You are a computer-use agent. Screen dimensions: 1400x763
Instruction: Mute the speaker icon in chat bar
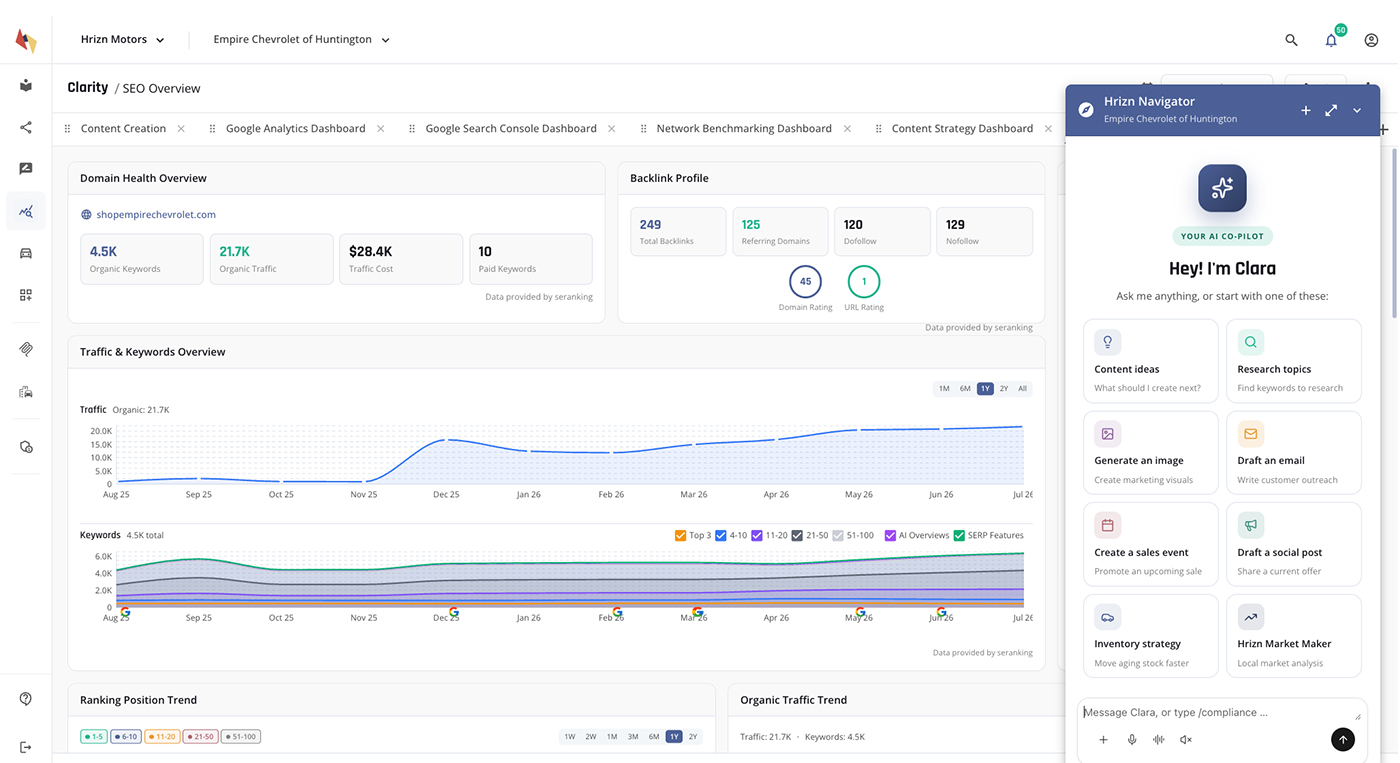(x=1186, y=740)
